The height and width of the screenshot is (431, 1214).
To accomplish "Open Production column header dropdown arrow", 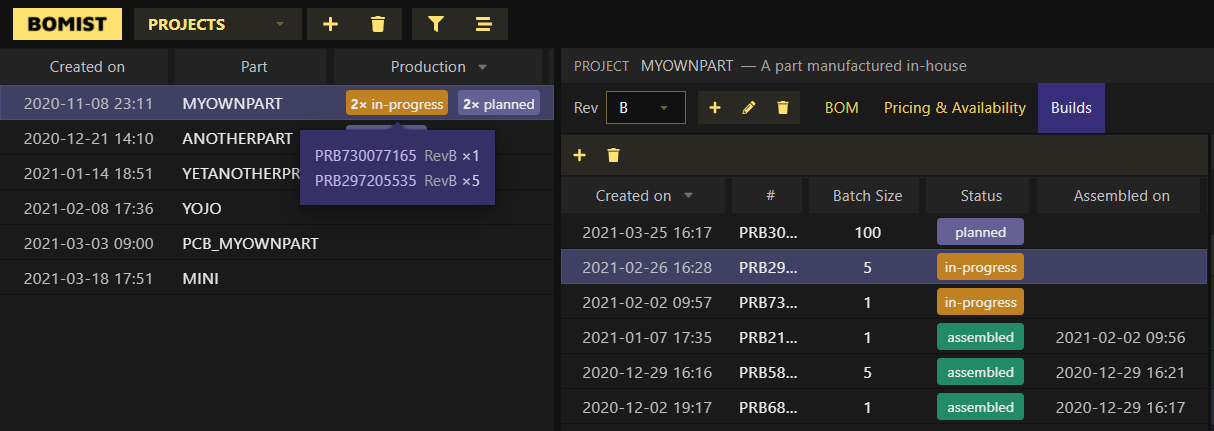I will pos(482,68).
